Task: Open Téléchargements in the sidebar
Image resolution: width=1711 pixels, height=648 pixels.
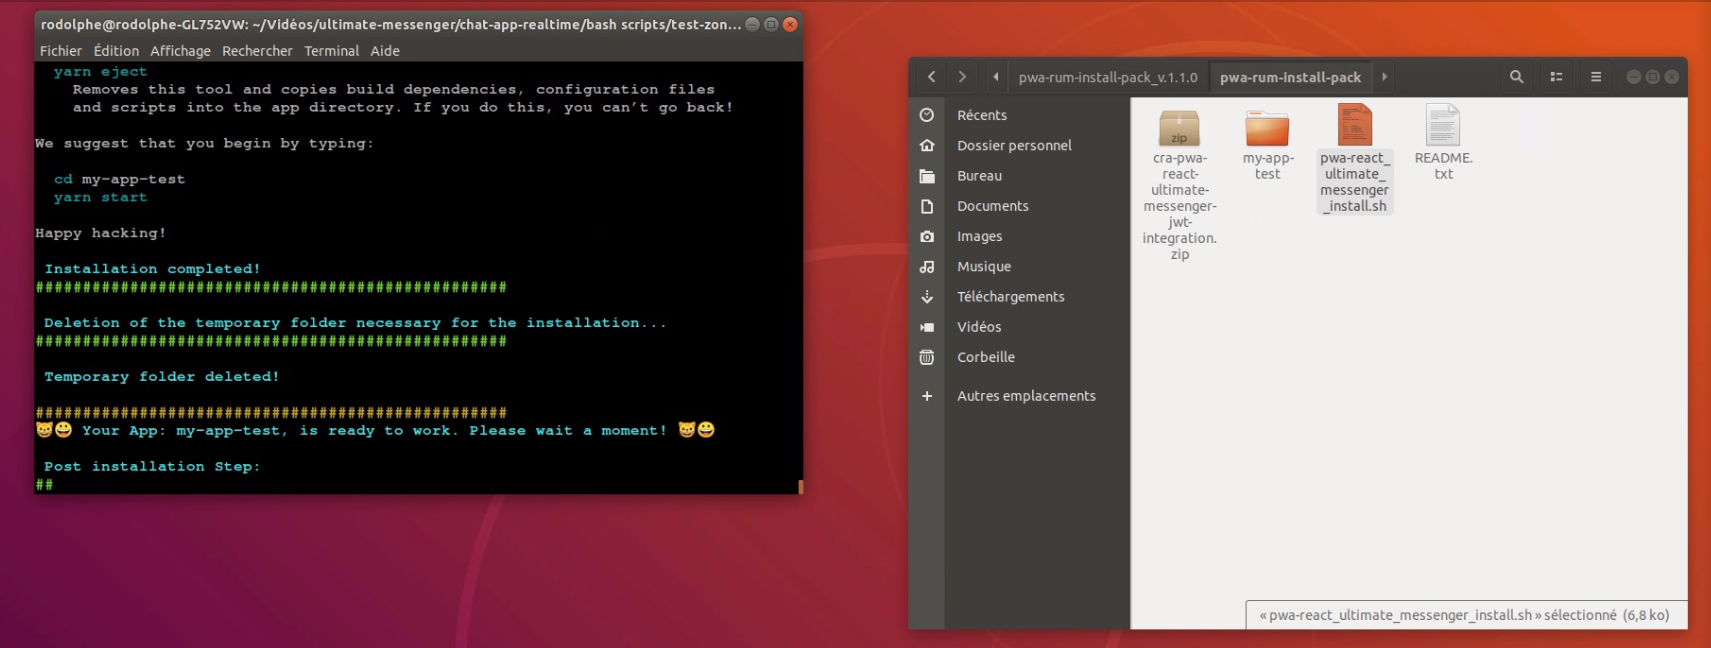Action: click(x=1010, y=297)
